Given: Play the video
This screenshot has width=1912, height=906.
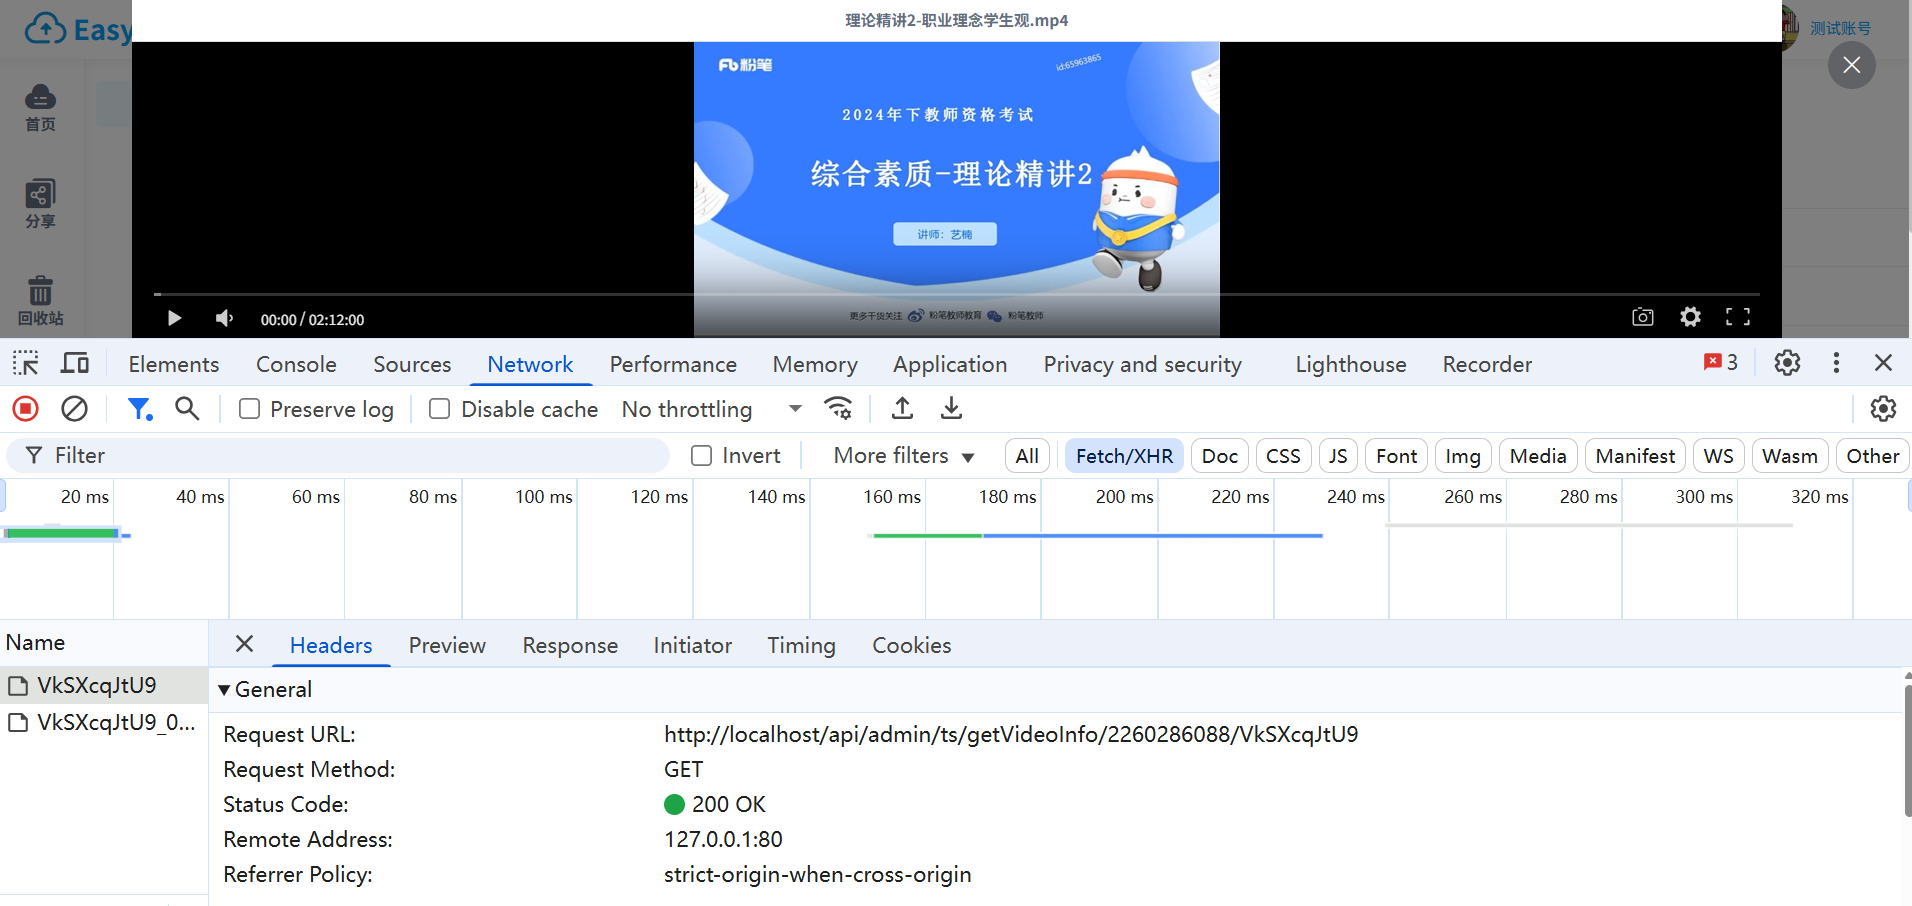Looking at the screenshot, I should (174, 318).
